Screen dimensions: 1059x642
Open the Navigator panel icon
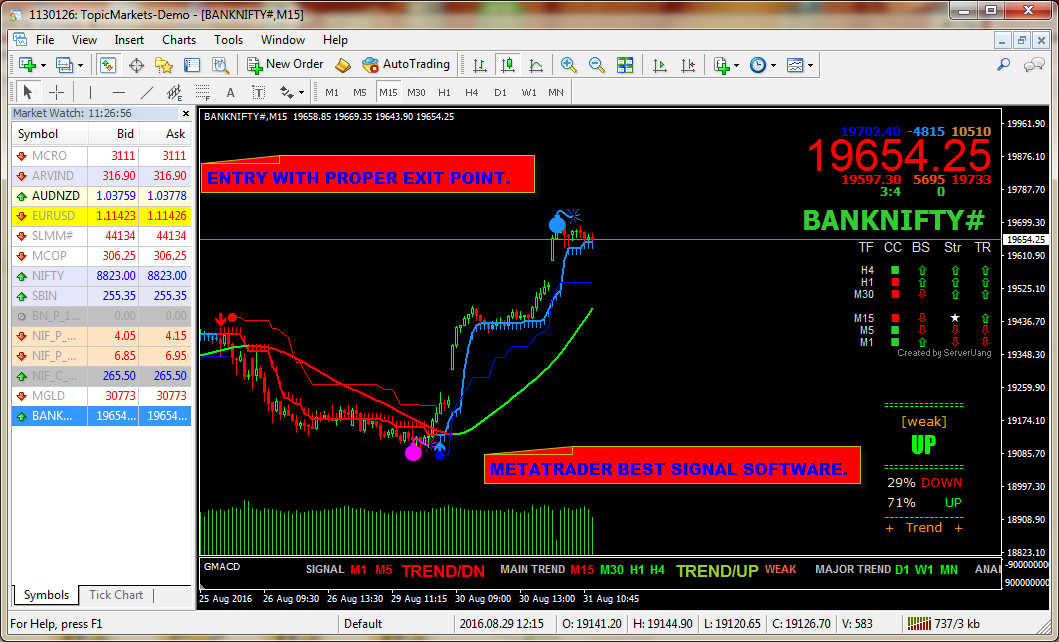(164, 65)
